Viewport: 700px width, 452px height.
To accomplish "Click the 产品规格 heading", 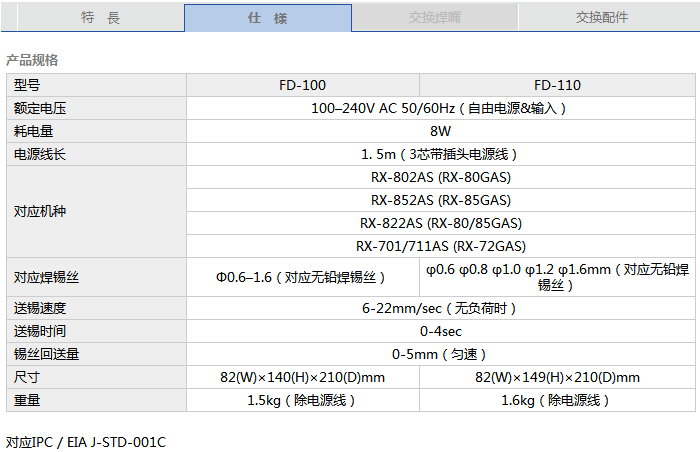I will click(32, 60).
